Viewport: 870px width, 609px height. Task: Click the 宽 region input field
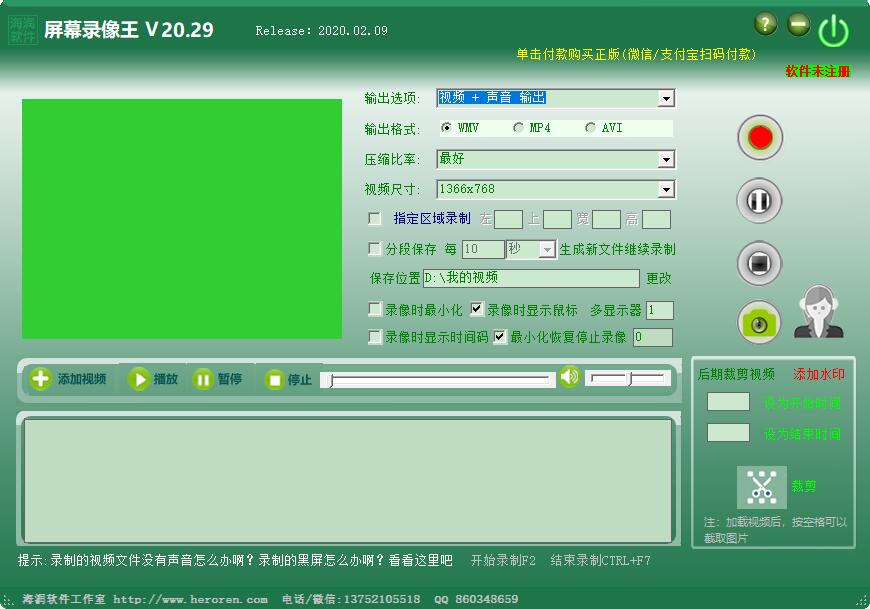click(x=606, y=220)
